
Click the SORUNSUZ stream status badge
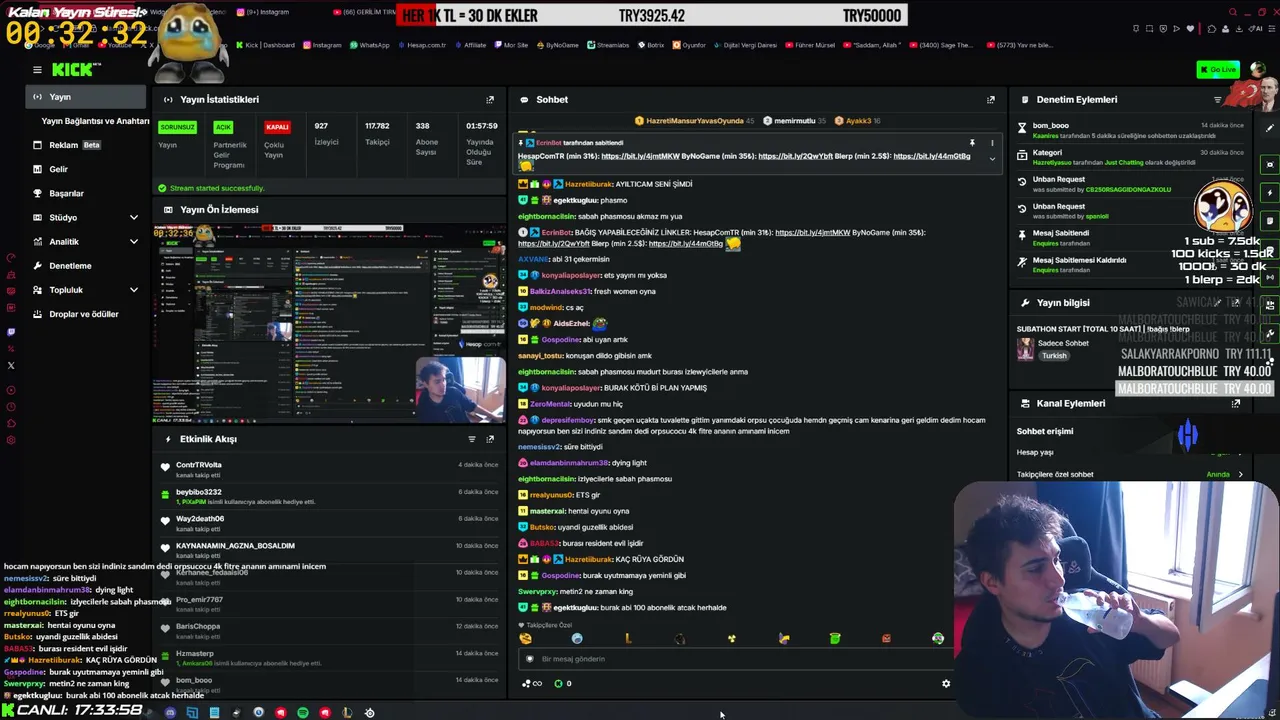pos(177,127)
